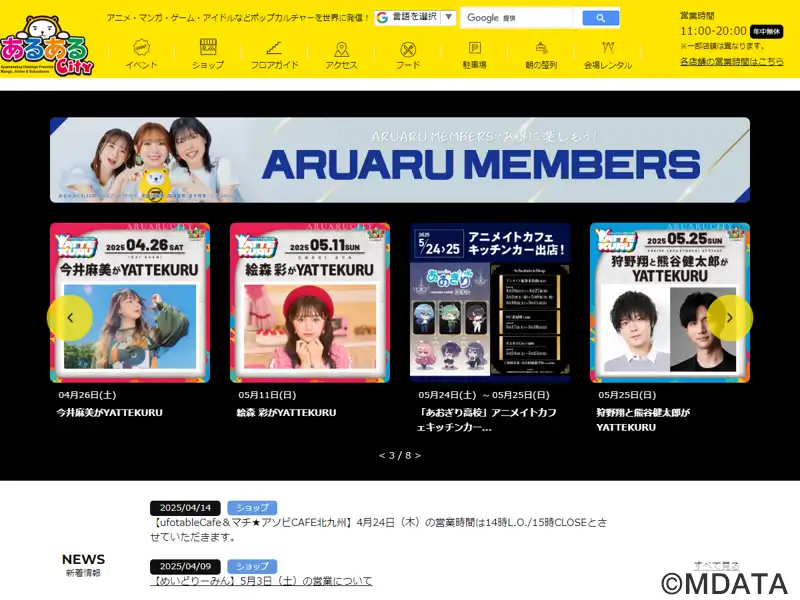
Task: Click the 04月26日(土) date text
Action: (87, 395)
